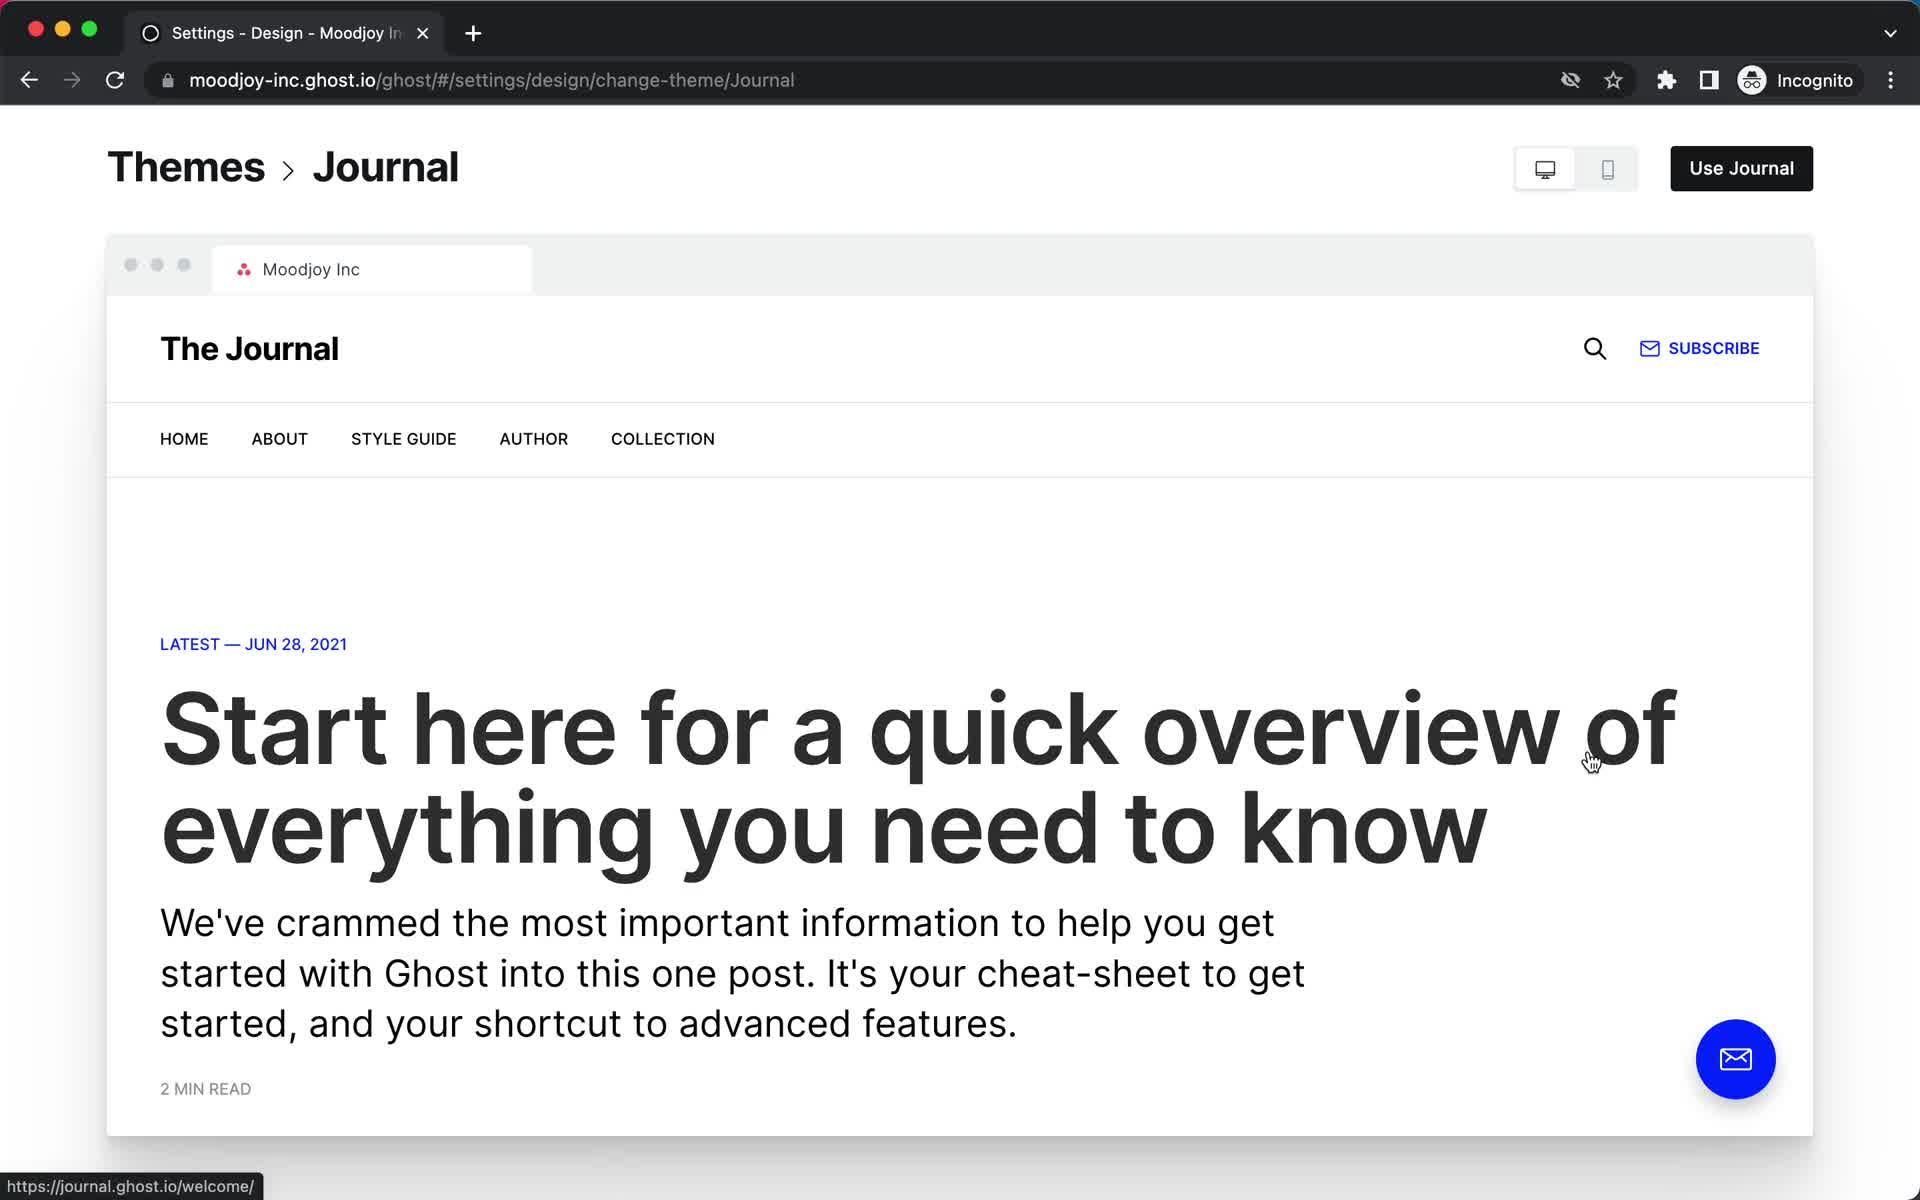Toggle mobile view preview mode
Screen dimensions: 1920x1200
click(x=1606, y=167)
